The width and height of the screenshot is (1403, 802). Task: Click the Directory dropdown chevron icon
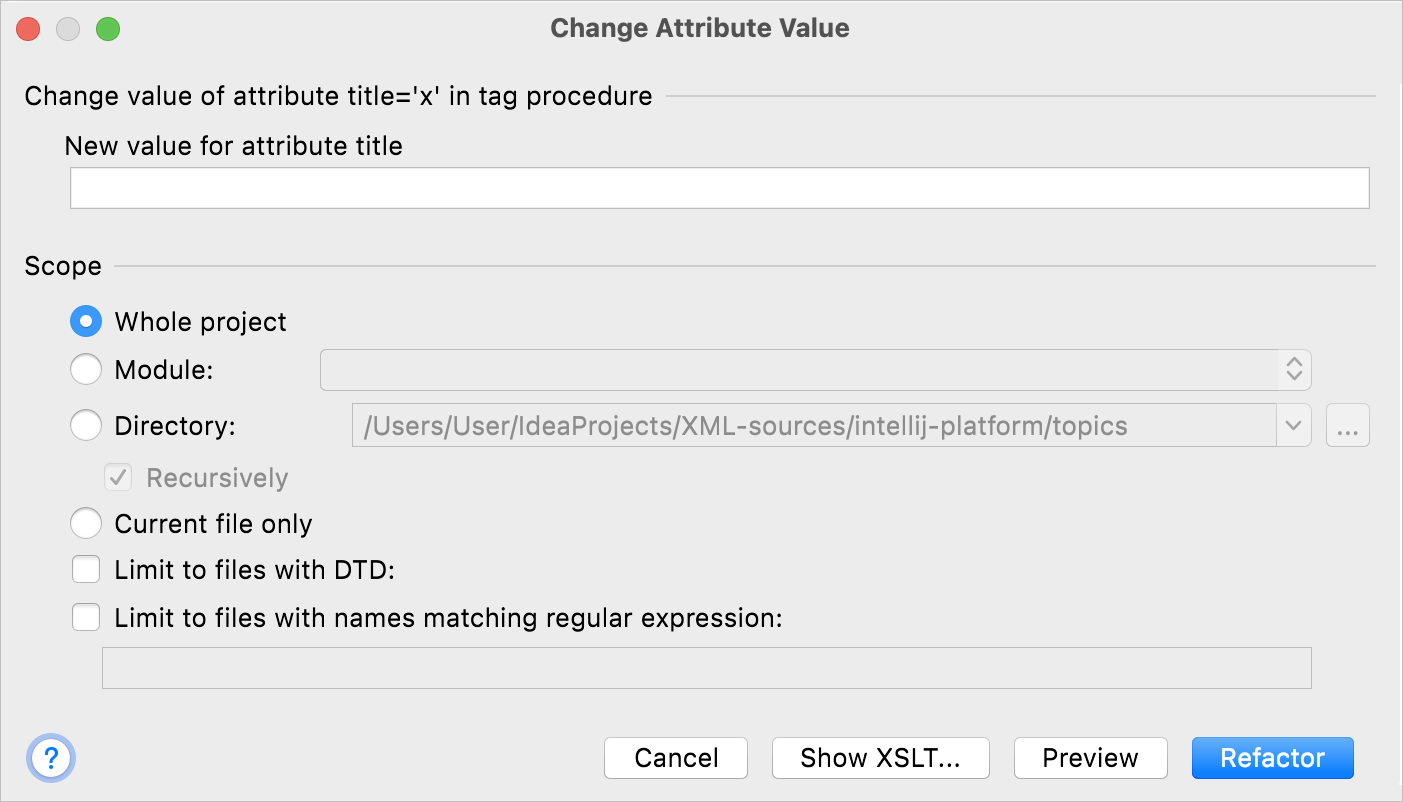1293,425
